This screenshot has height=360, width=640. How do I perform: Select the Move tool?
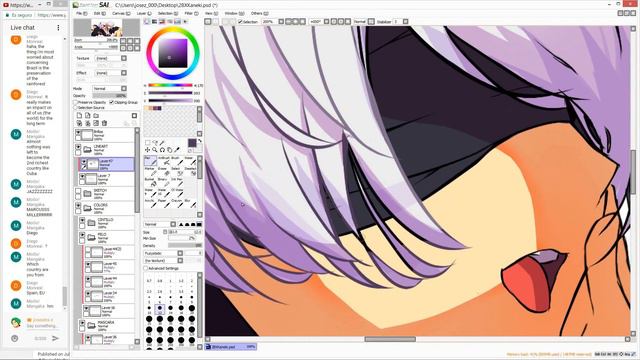[147, 150]
